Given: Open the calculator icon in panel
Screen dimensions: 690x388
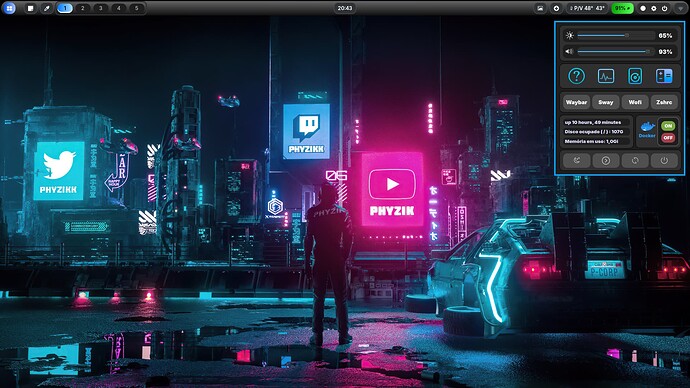Looking at the screenshot, I should click(x=664, y=76).
